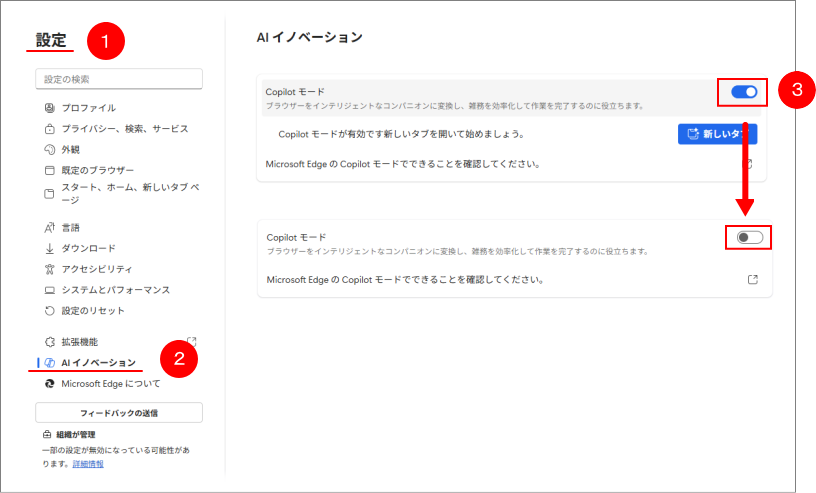816x493 pixels.
Task: Click the 設定の検索 search field
Action: (119, 79)
